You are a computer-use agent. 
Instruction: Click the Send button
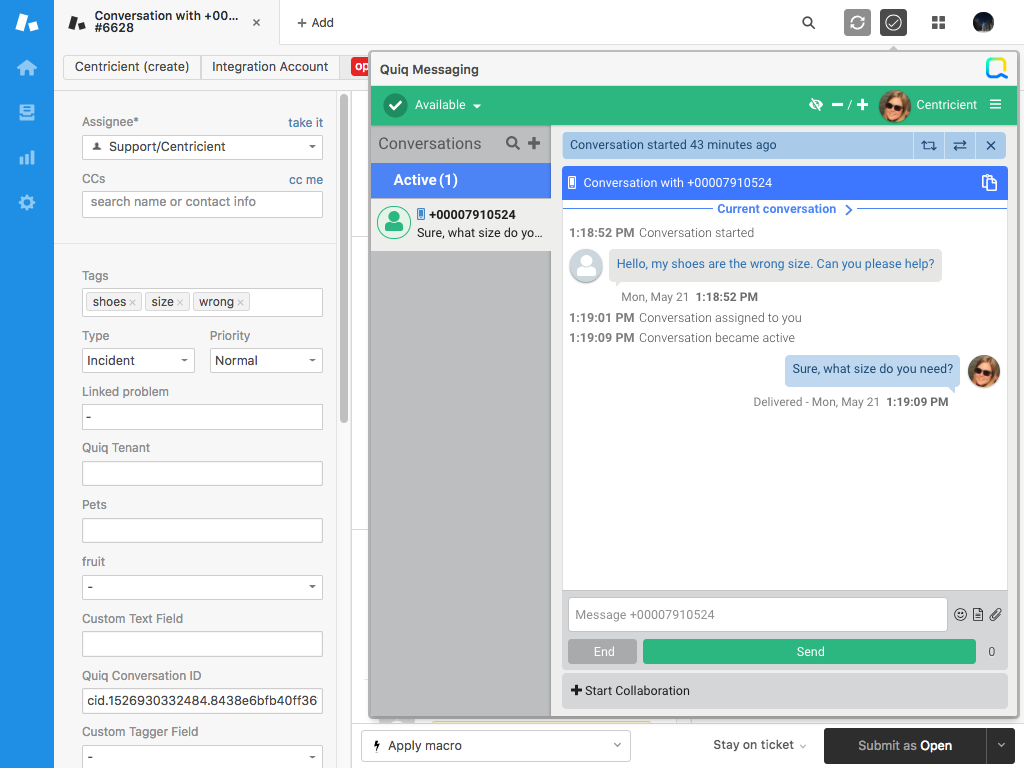(x=809, y=651)
